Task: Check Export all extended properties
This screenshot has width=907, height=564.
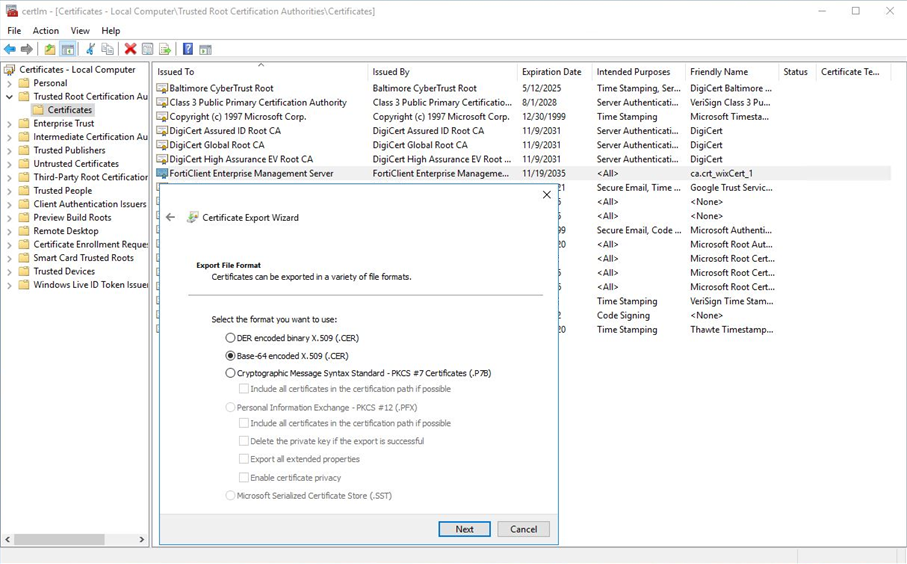Action: [244, 459]
